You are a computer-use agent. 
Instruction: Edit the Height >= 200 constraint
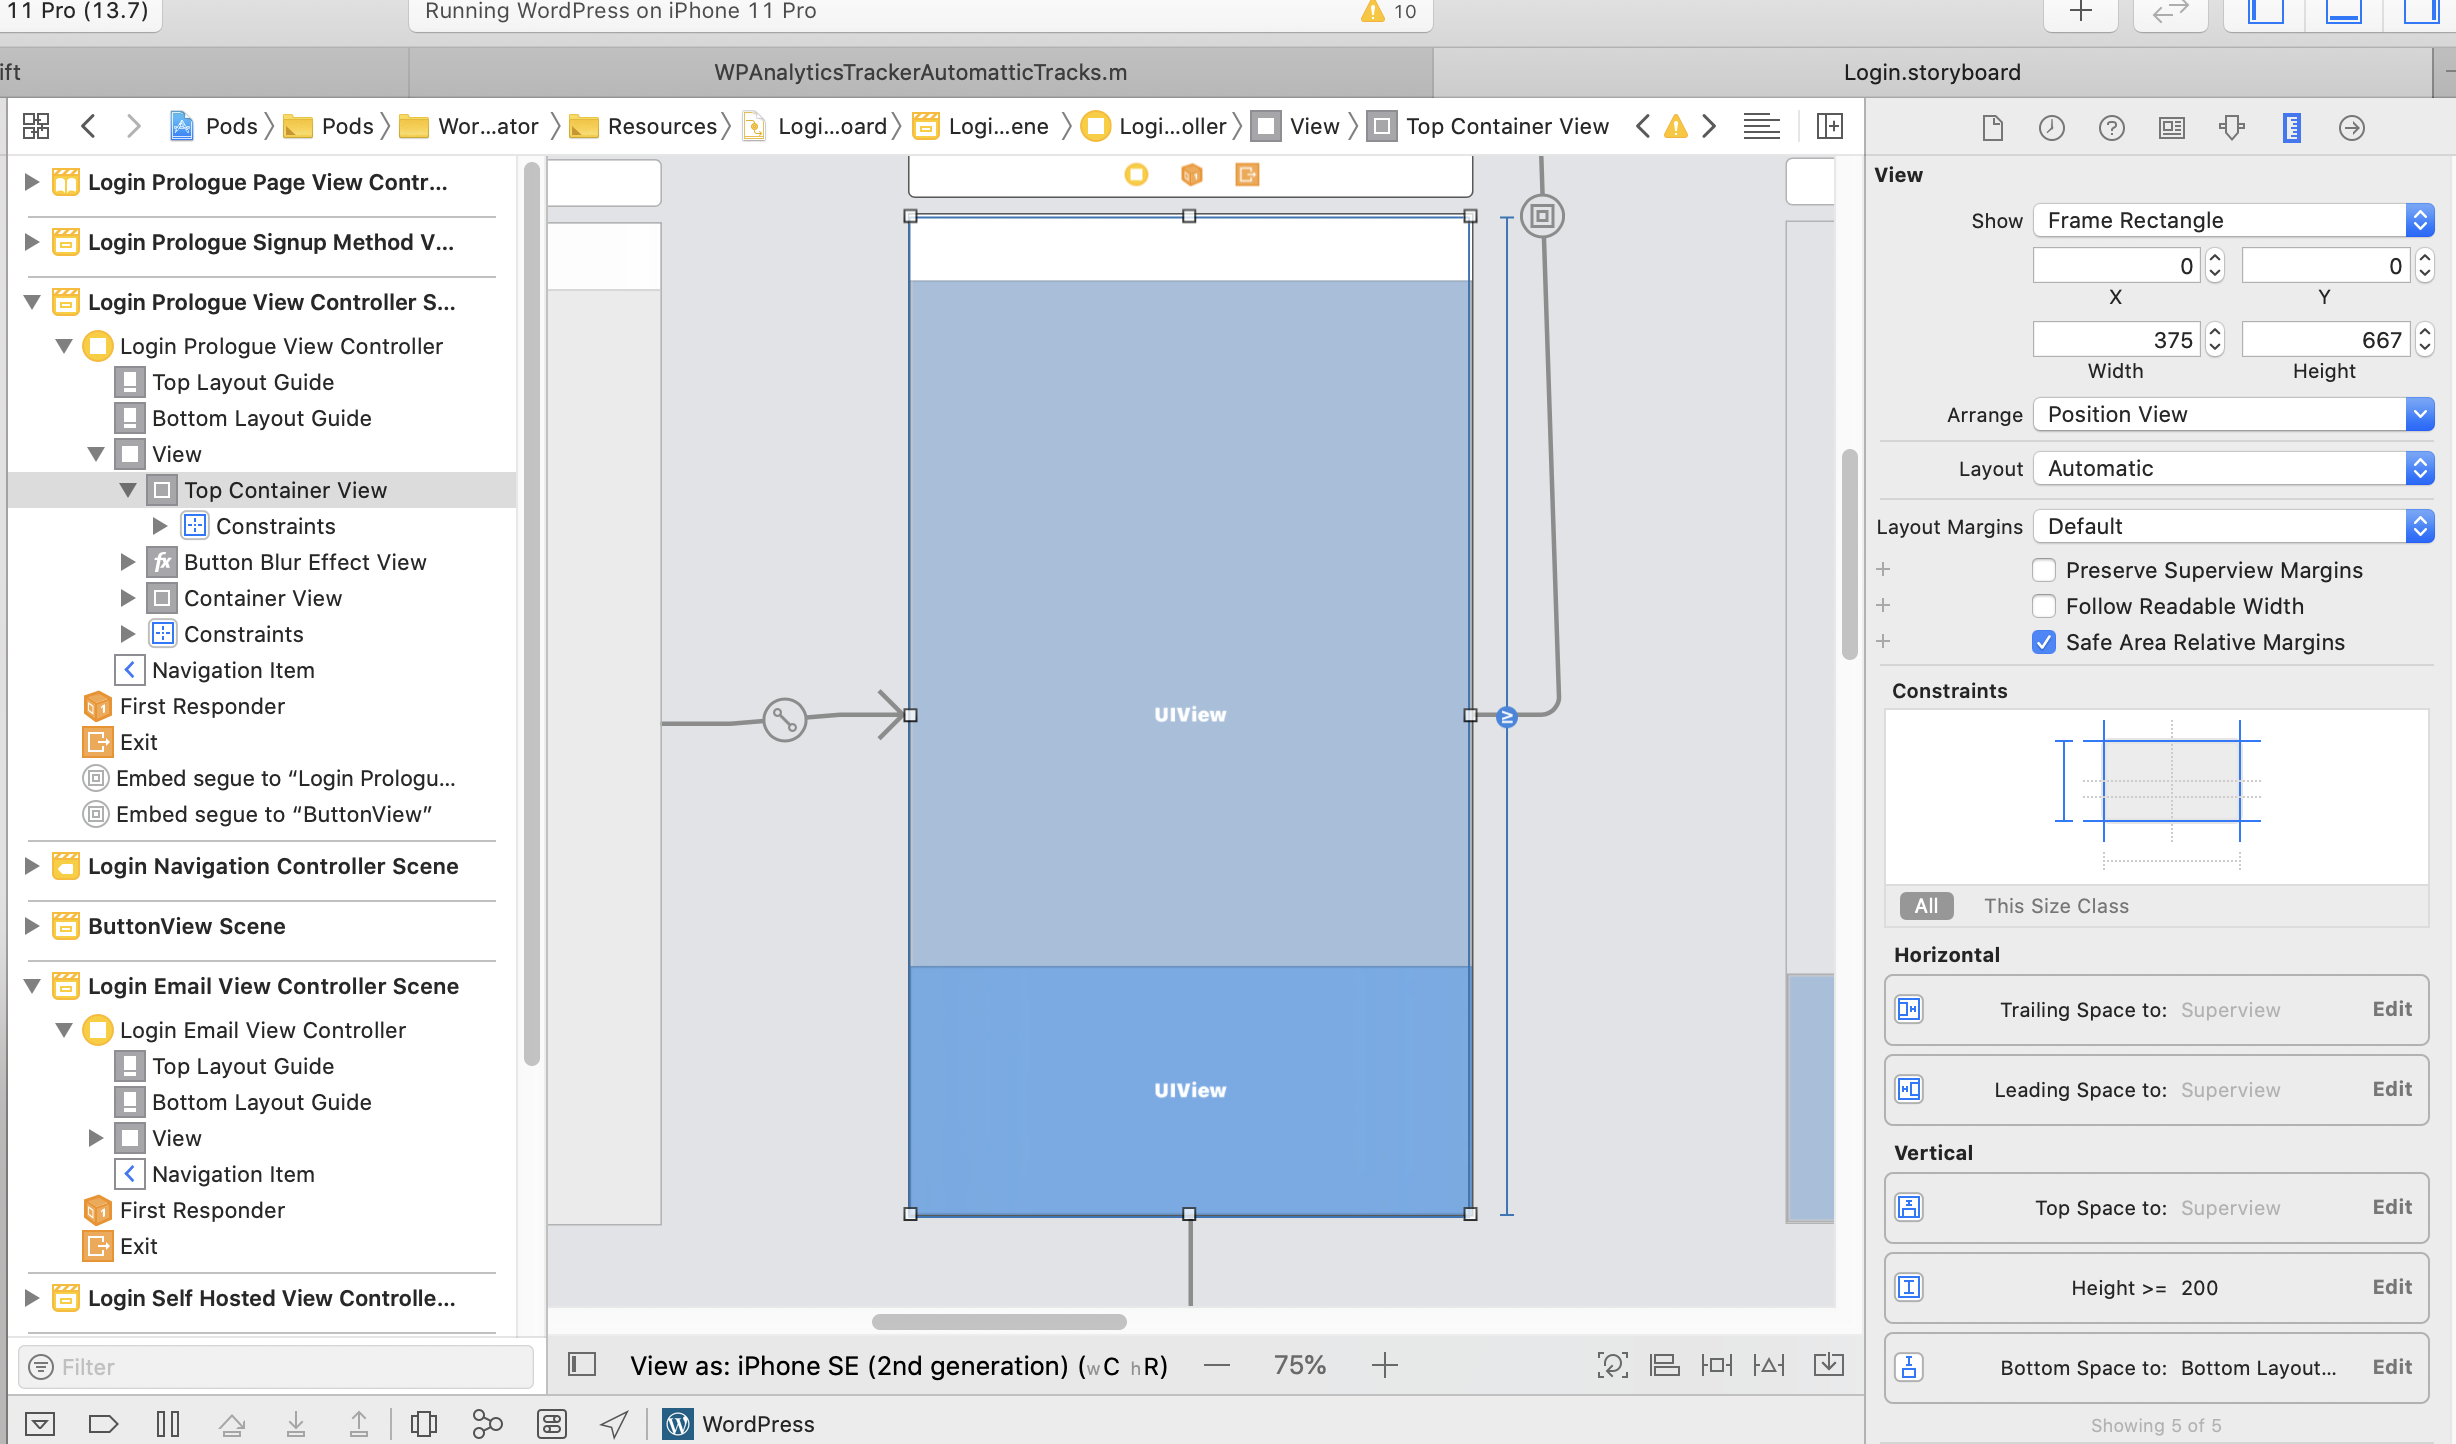coord(2391,1287)
